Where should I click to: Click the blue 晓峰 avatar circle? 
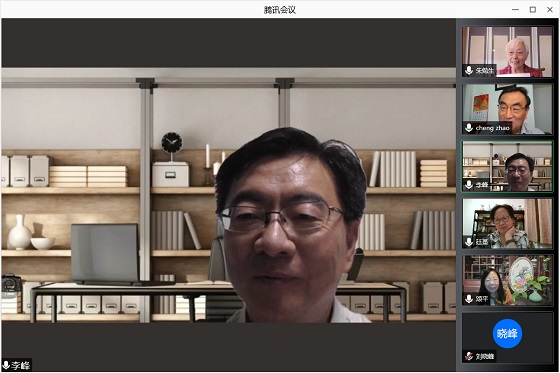pyautogui.click(x=507, y=333)
